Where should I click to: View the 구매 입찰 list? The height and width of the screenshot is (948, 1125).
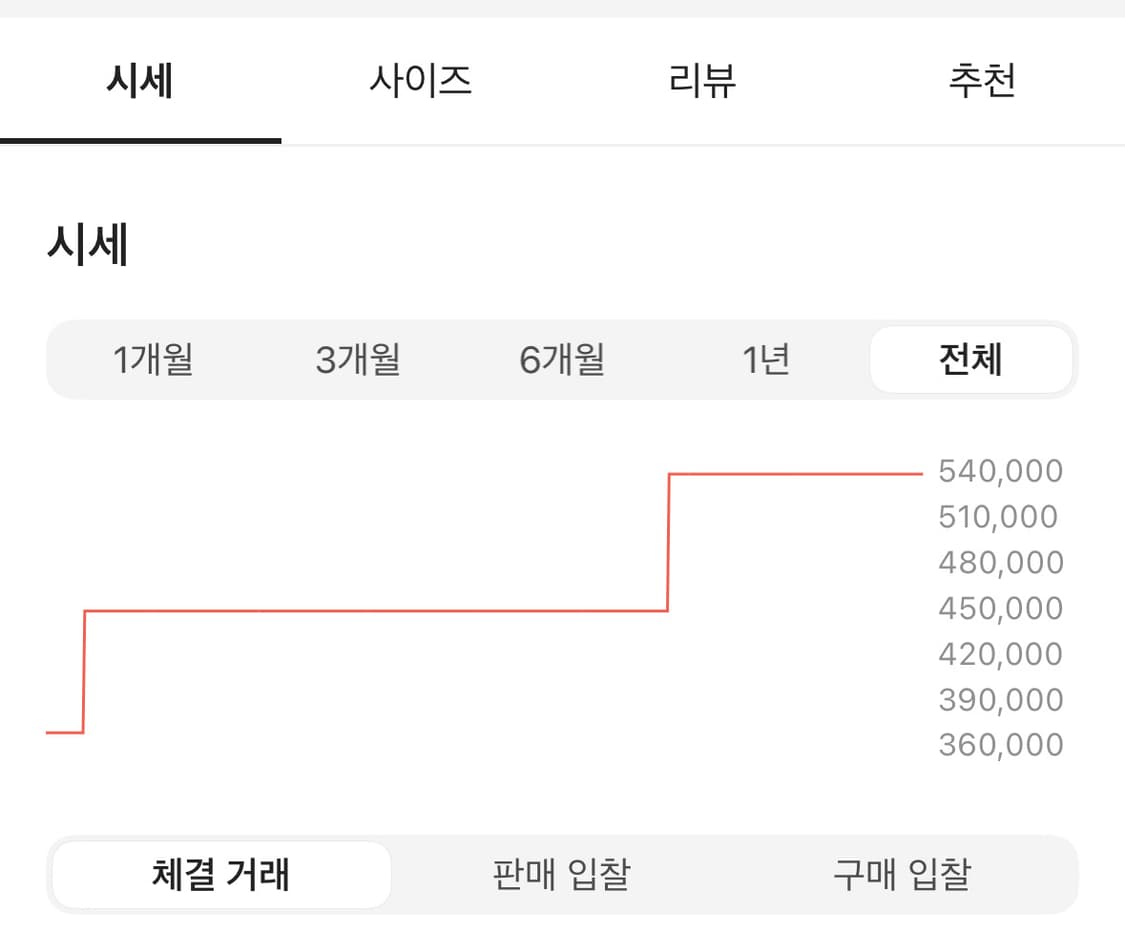pyautogui.click(x=902, y=875)
